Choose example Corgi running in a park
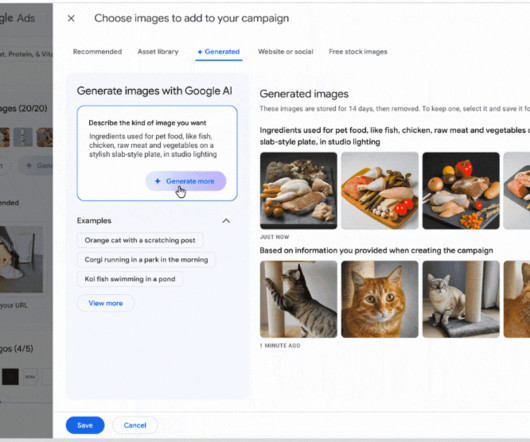Screen dimensions: 530x442 (146, 260)
